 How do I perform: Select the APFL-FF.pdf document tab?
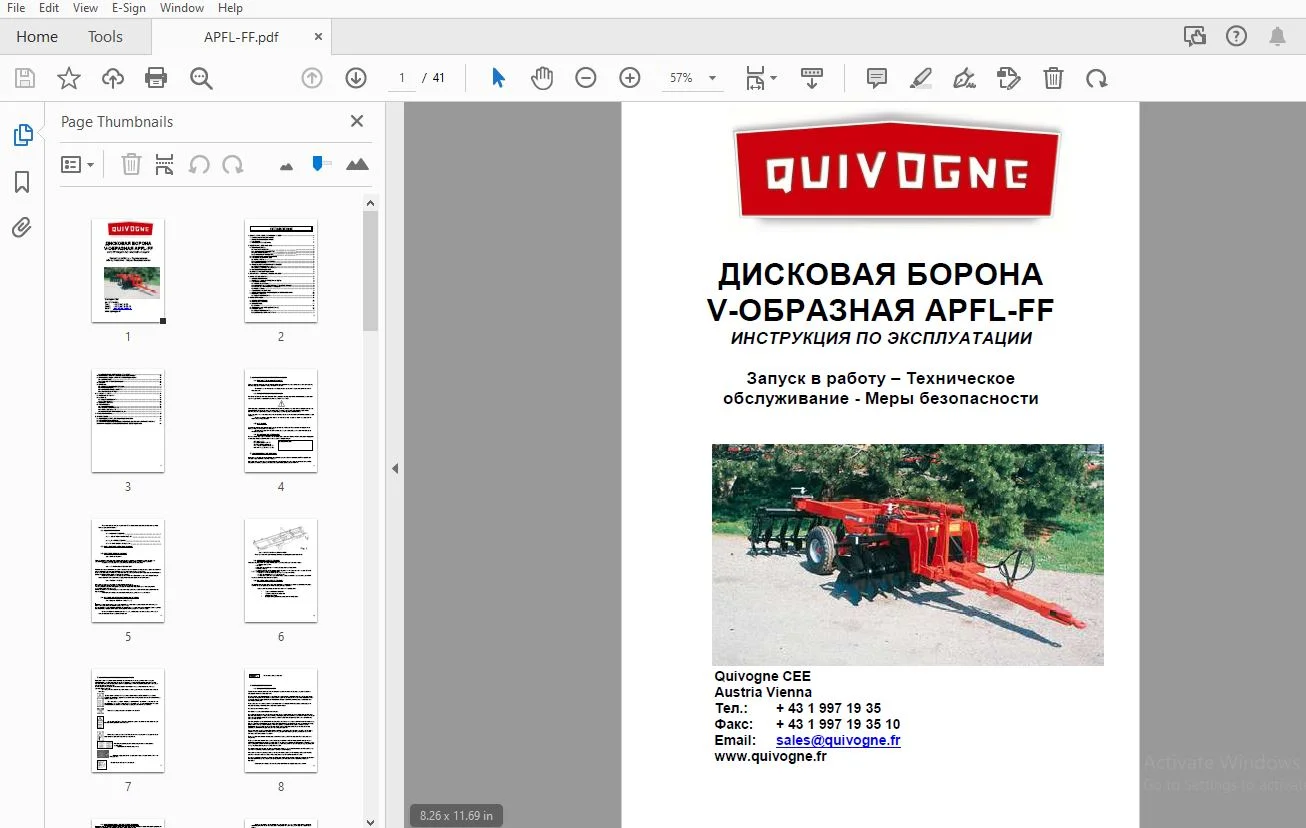(x=241, y=37)
